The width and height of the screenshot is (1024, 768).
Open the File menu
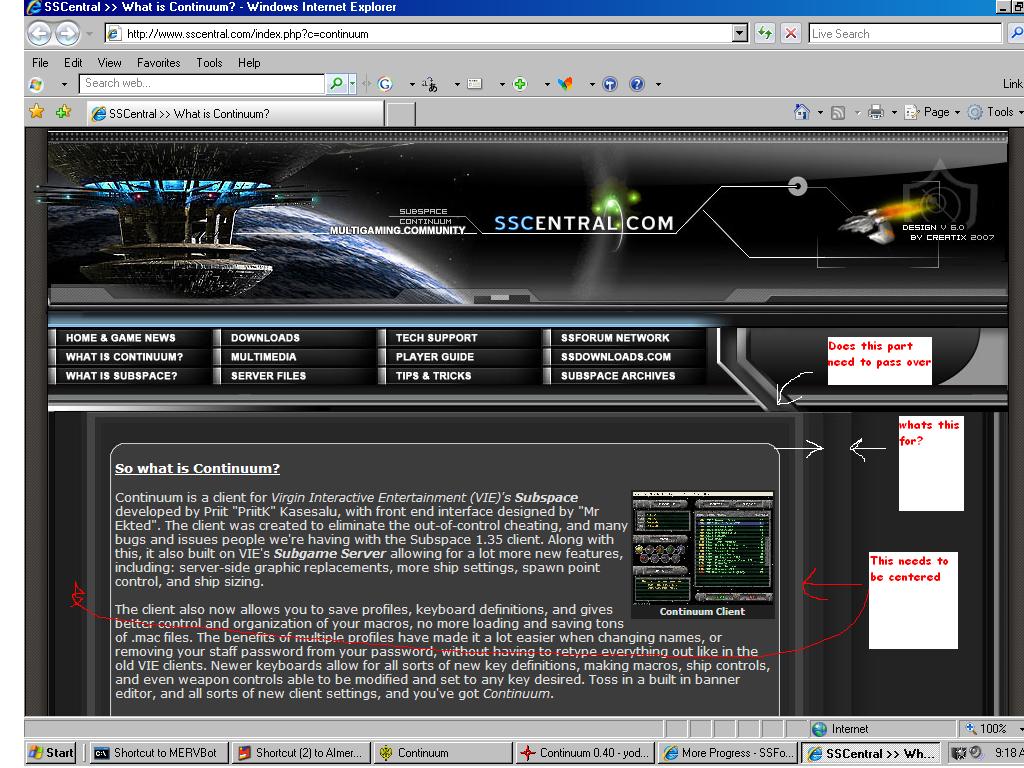[40, 63]
